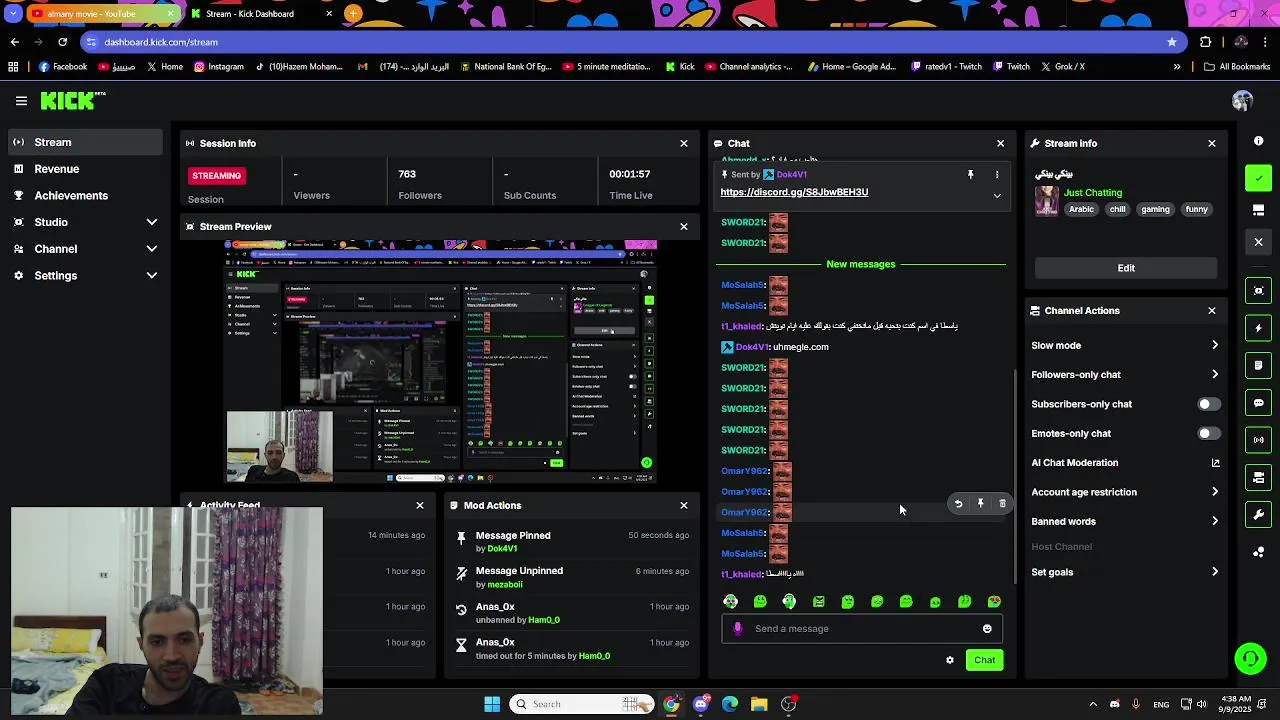This screenshot has width=1280, height=720.
Task: Open pinned message three-dot options
Action: pos(996,175)
